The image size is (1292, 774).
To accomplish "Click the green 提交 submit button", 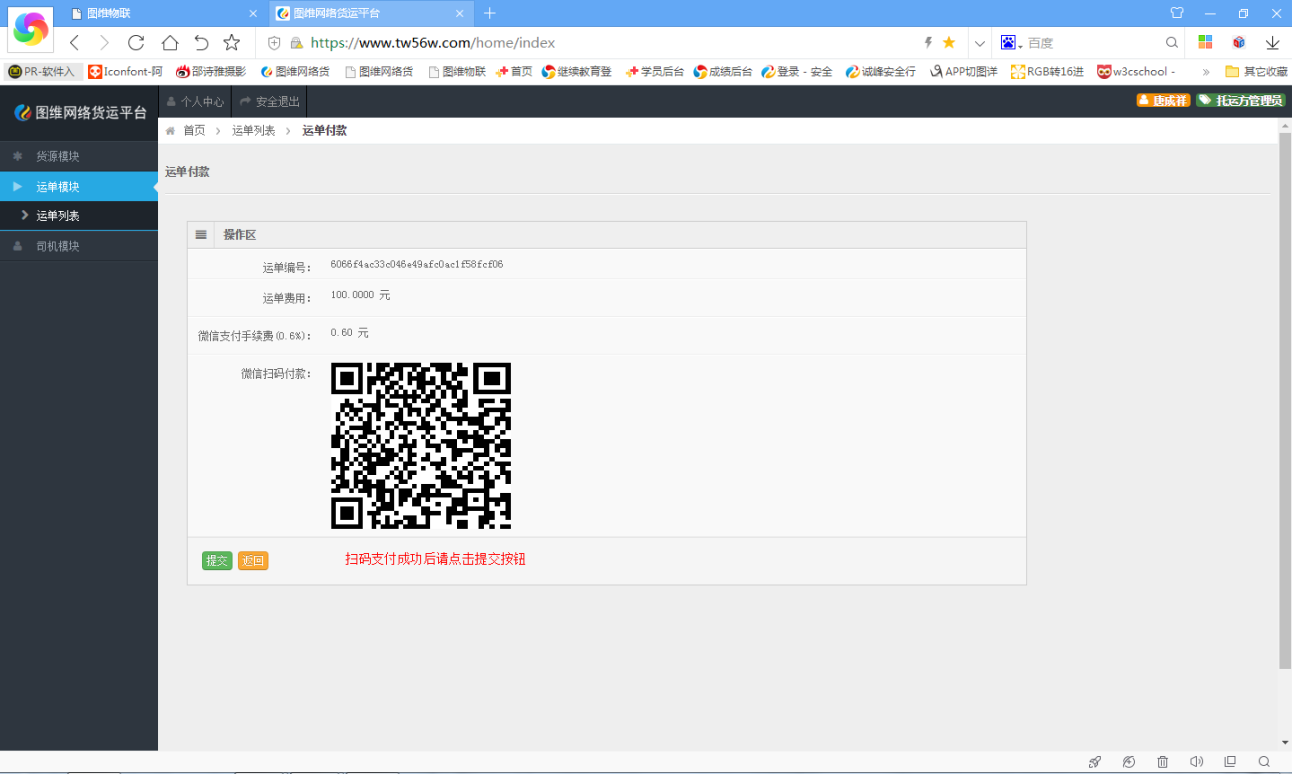I will 217,561.
